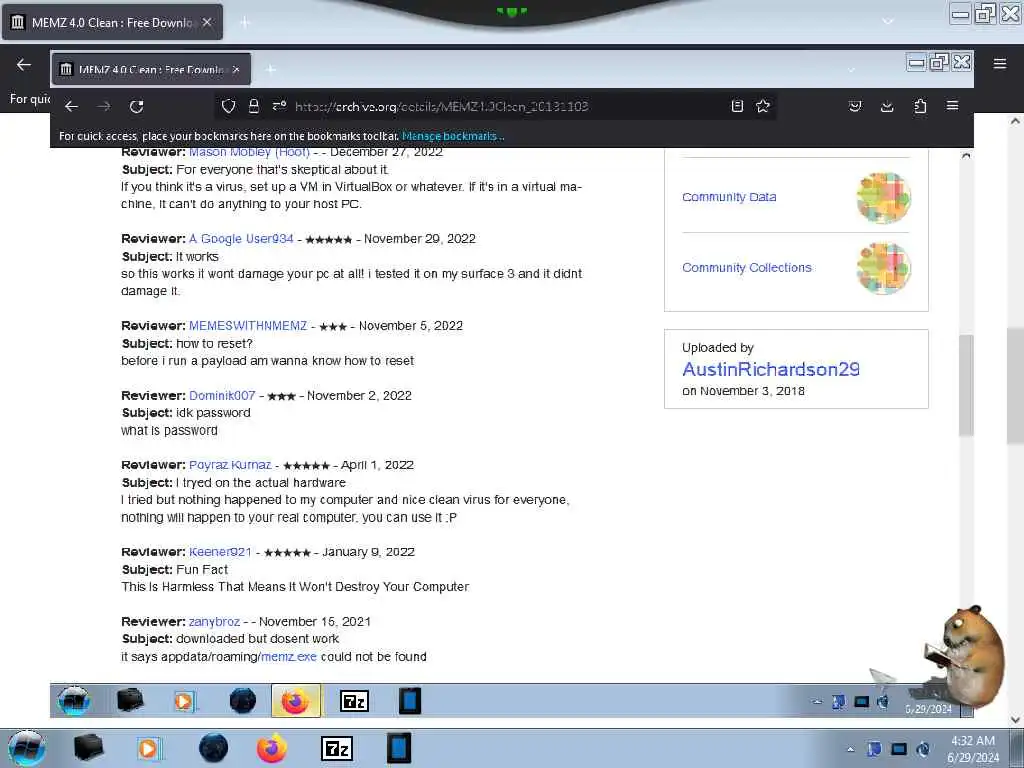Open reviewer Dominik007's profile
Screen dimensions: 1024x768
tap(222, 396)
